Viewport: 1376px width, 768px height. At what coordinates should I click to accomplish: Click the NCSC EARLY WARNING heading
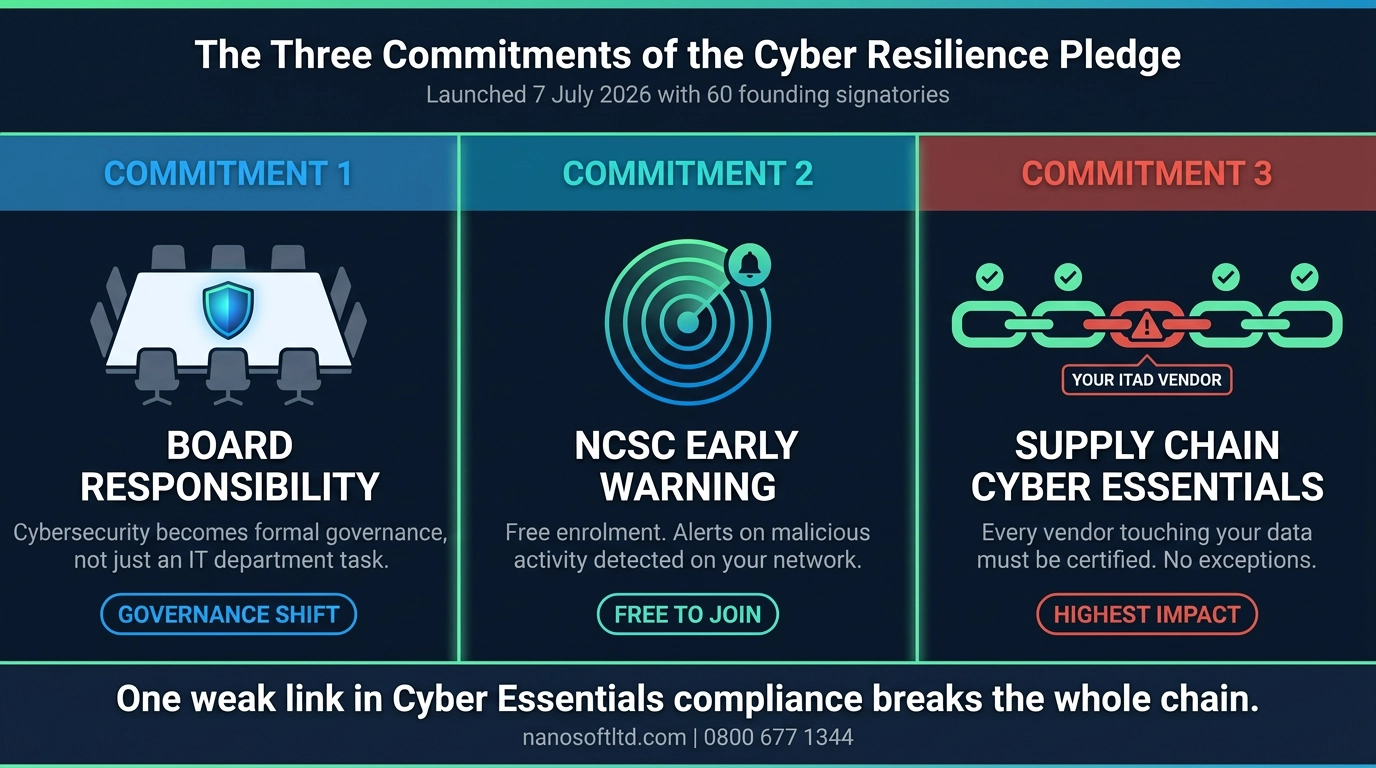[x=688, y=466]
